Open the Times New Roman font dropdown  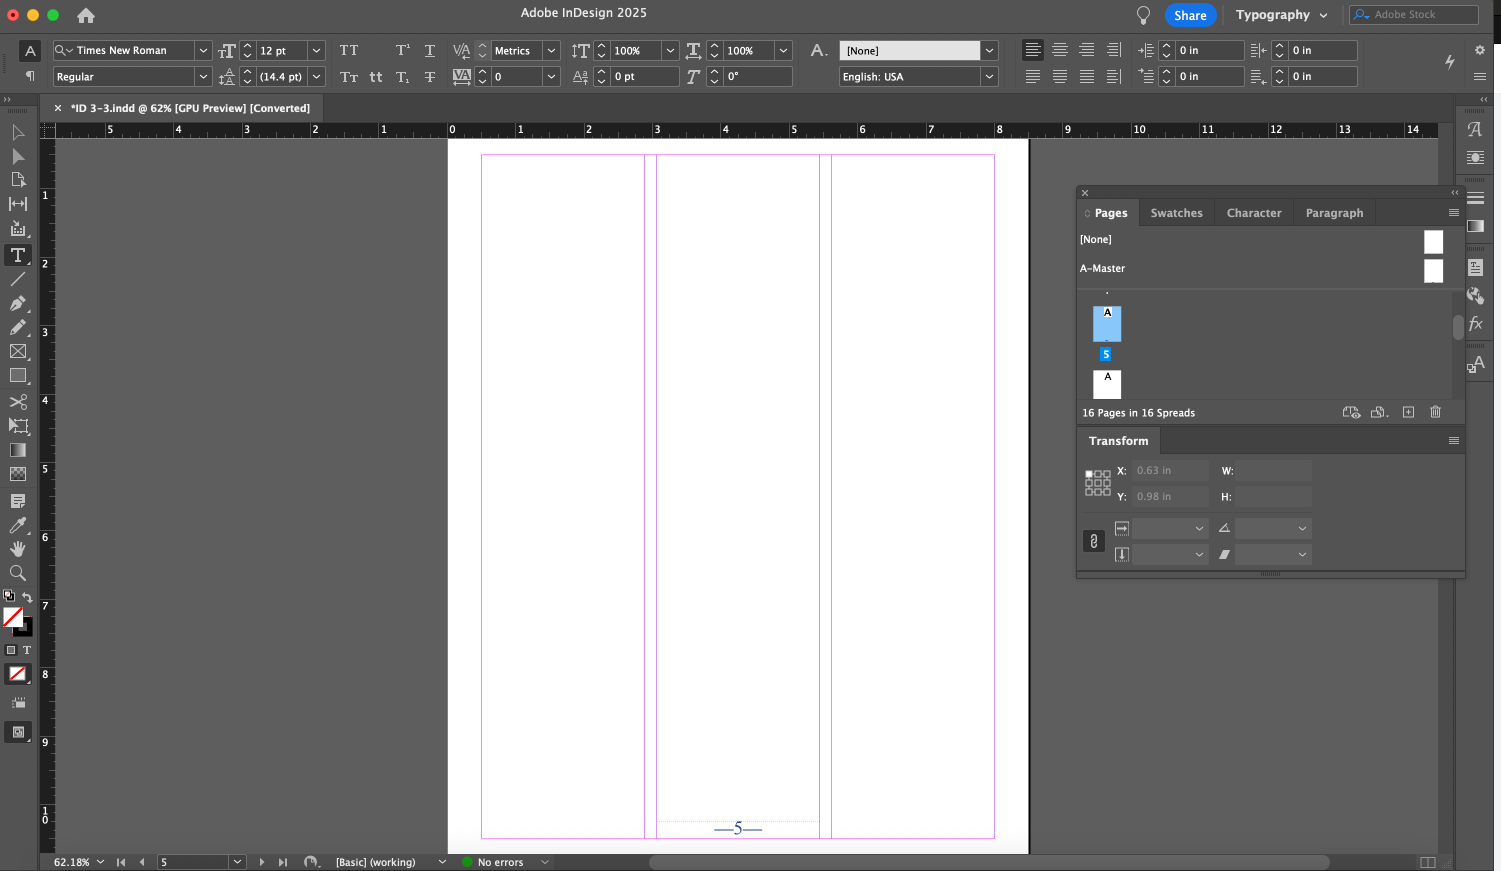(x=203, y=50)
